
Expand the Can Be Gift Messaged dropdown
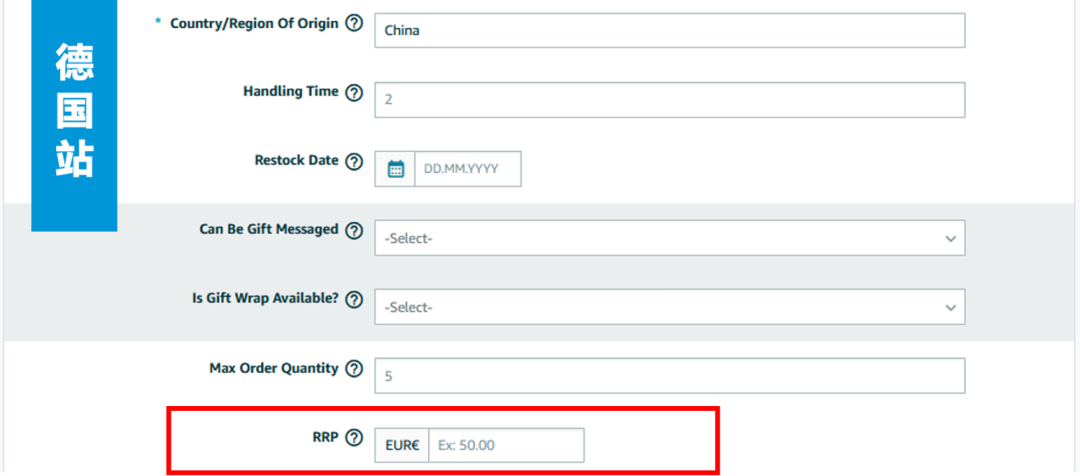pyautogui.click(x=669, y=238)
